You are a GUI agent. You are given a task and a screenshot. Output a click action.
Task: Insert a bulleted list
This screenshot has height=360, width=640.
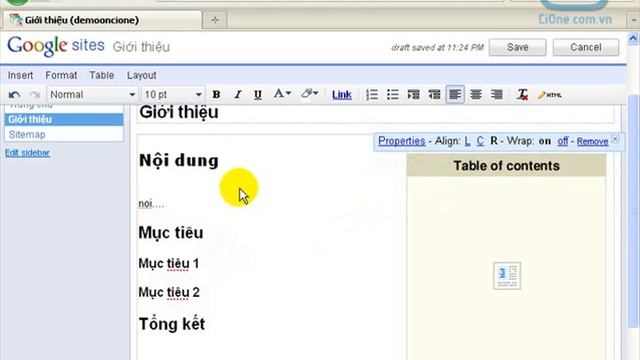(x=393, y=95)
